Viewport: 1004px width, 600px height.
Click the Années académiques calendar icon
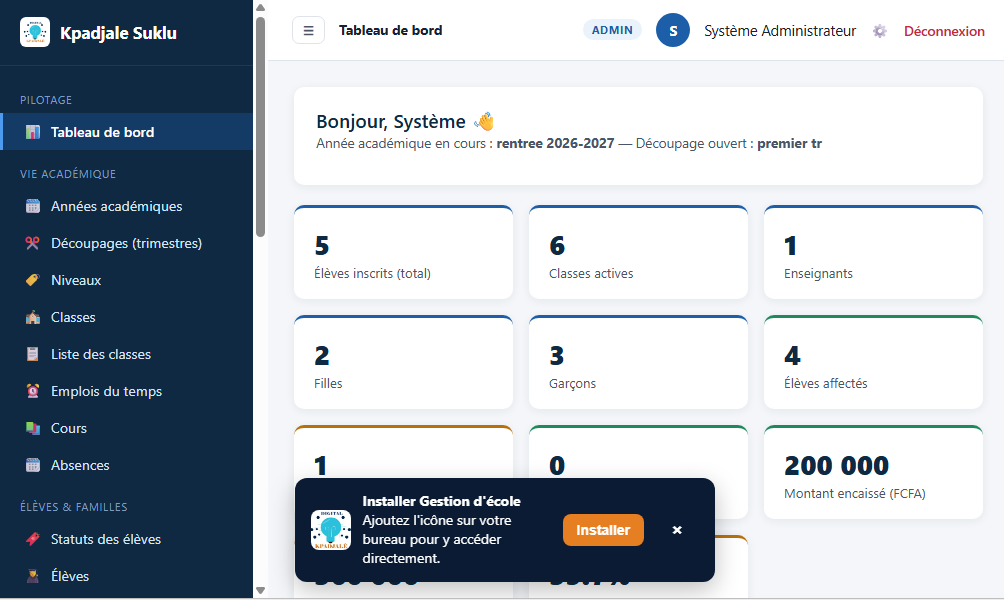tap(33, 206)
